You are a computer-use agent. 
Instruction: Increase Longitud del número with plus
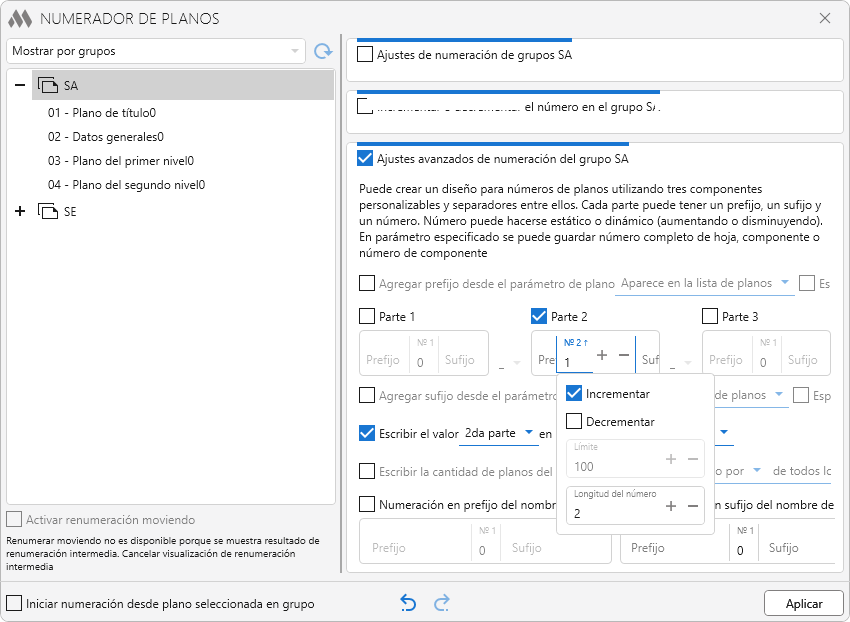pyautogui.click(x=671, y=506)
